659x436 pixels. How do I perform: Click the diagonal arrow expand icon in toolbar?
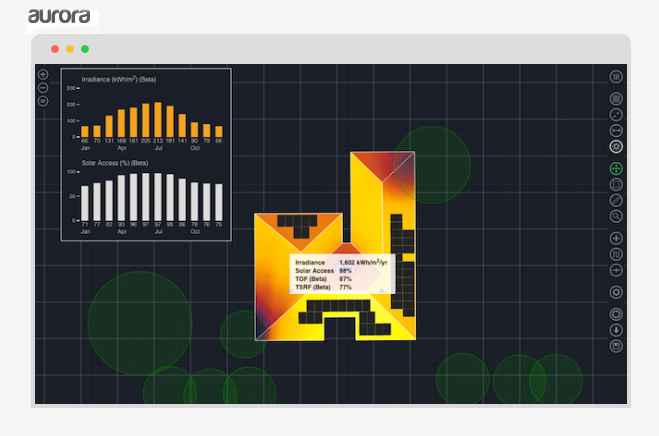(616, 115)
